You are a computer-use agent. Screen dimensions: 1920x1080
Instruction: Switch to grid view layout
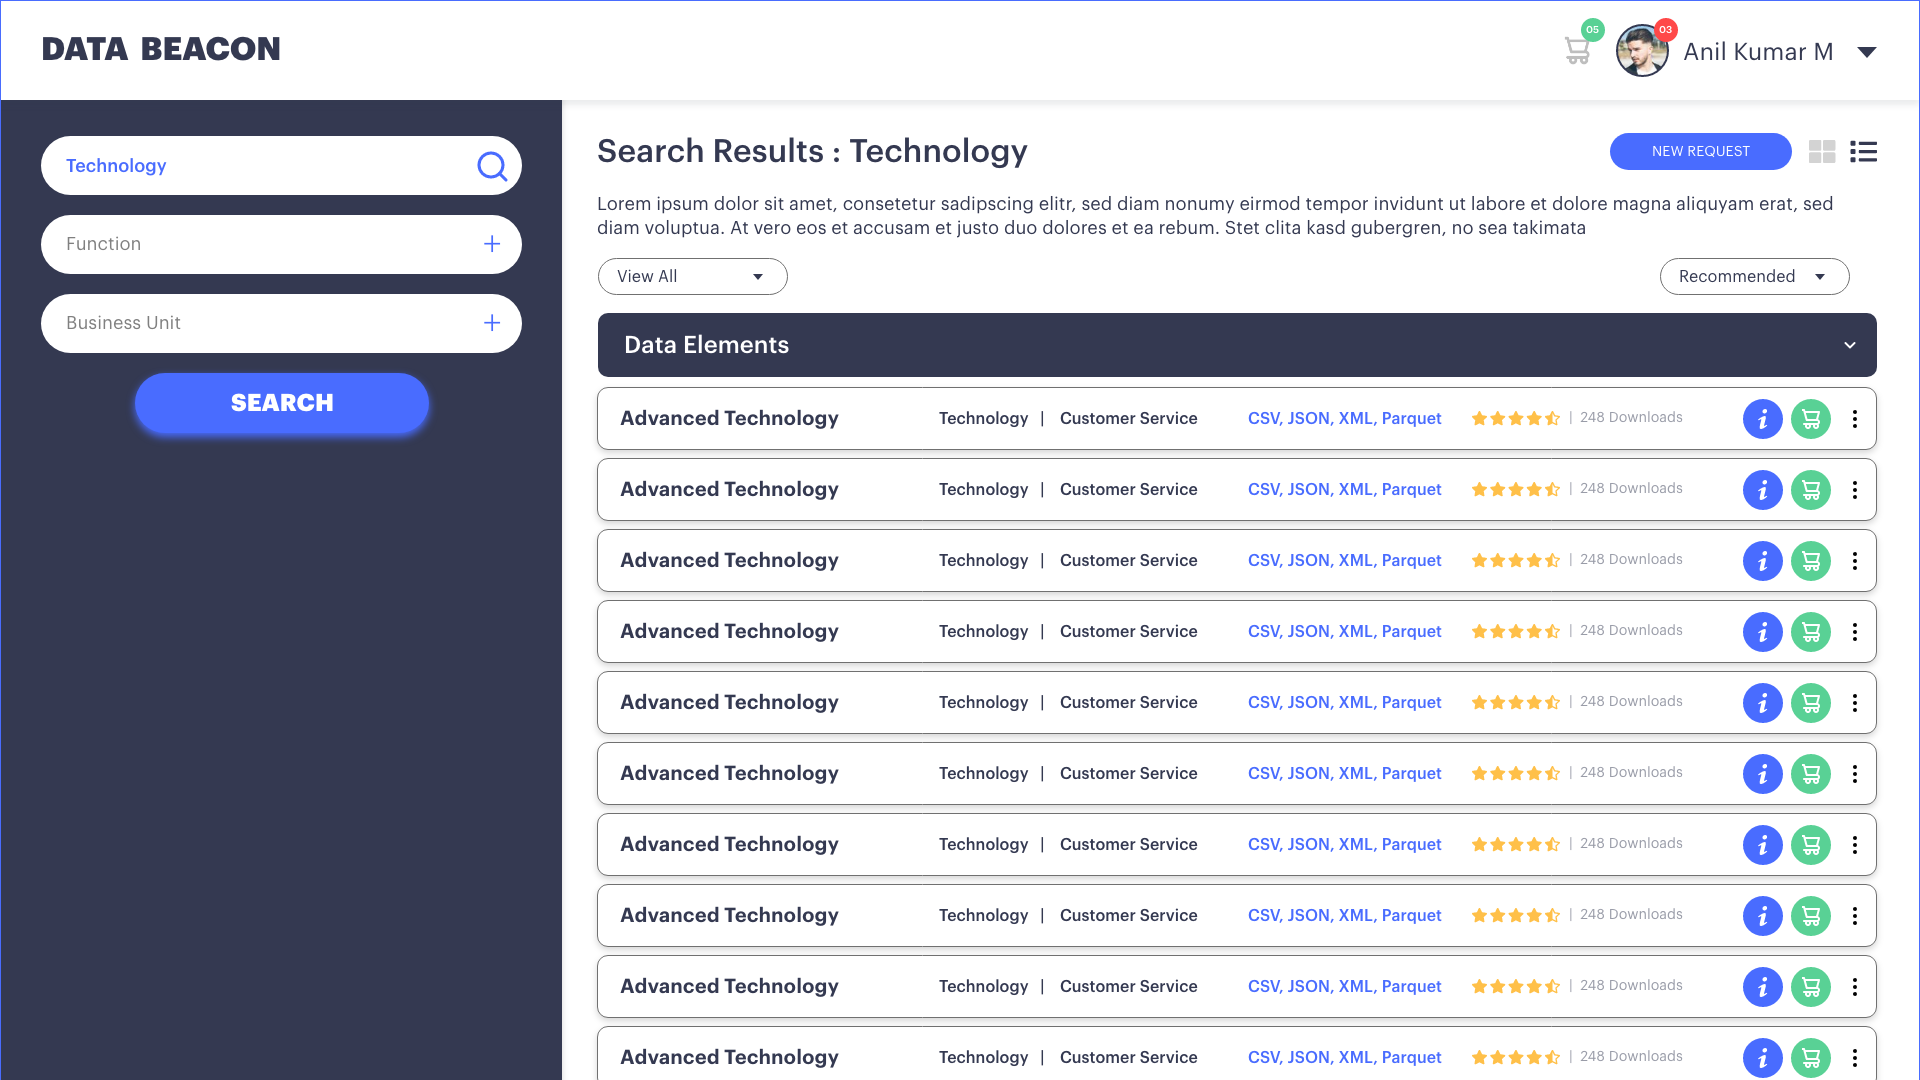click(x=1822, y=152)
